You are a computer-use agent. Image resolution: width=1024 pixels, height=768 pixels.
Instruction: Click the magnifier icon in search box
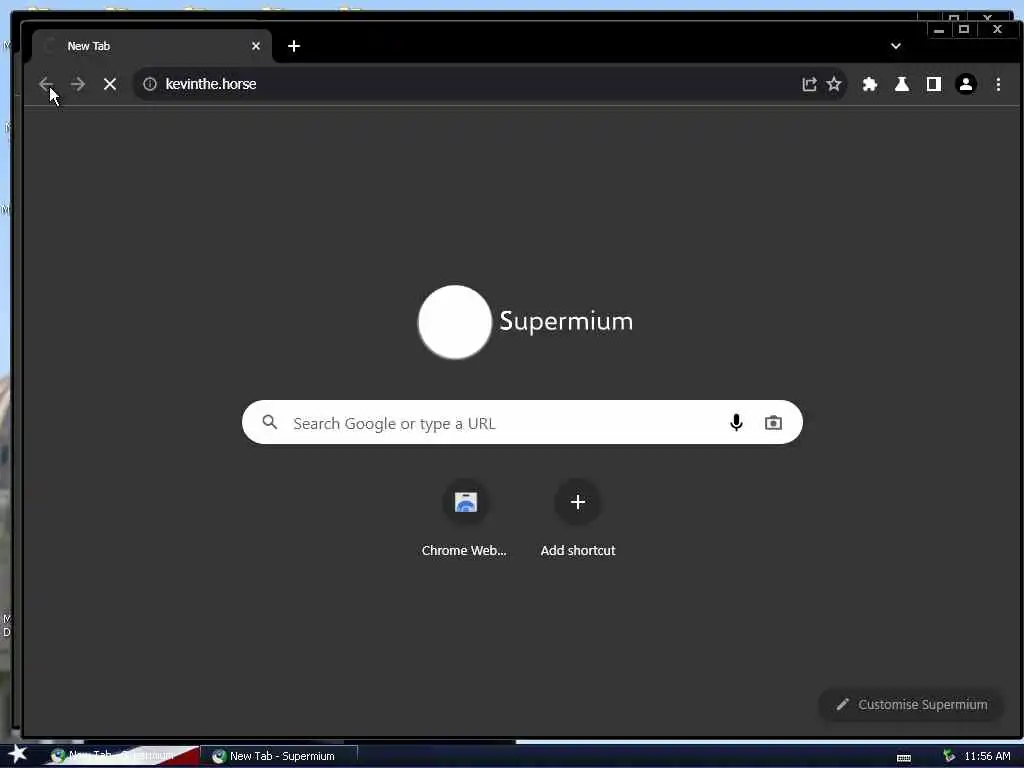270,422
